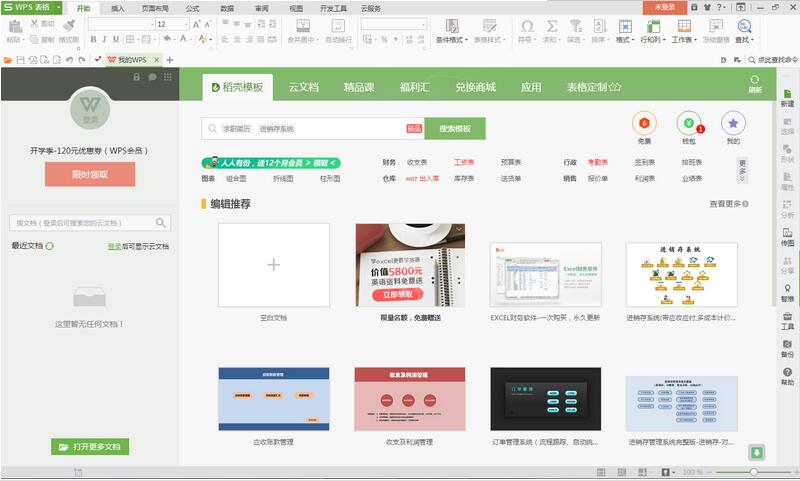Select the 精品课 navigation tab
The image size is (800, 481).
click(x=359, y=87)
